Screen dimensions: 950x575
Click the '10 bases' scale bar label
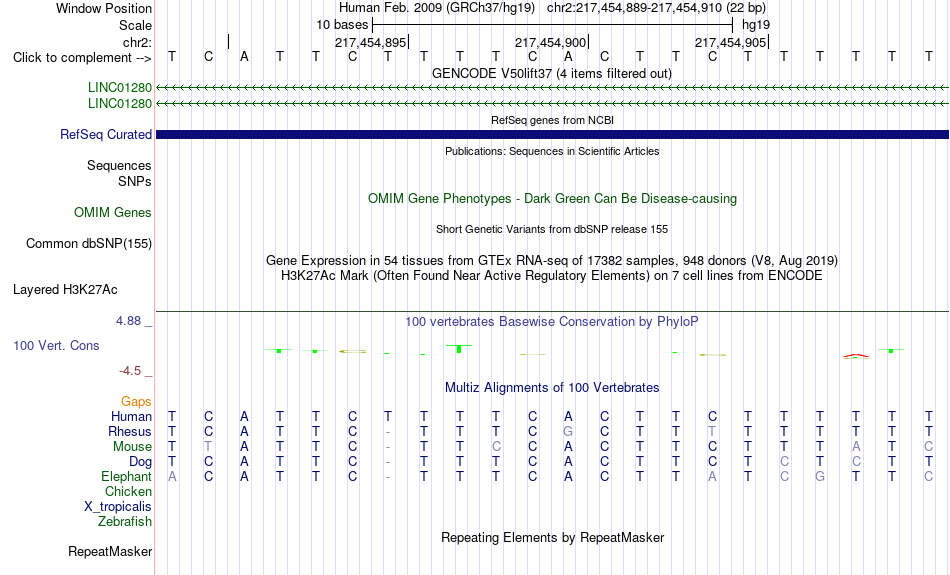tap(342, 25)
